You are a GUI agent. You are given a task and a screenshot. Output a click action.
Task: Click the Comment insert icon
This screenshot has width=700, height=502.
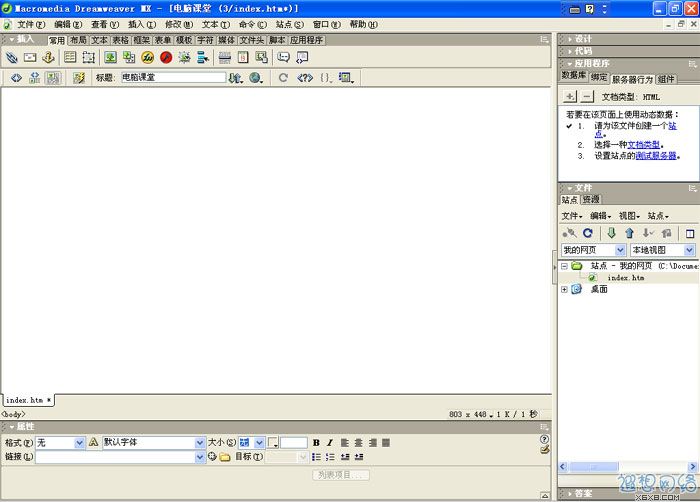283,57
